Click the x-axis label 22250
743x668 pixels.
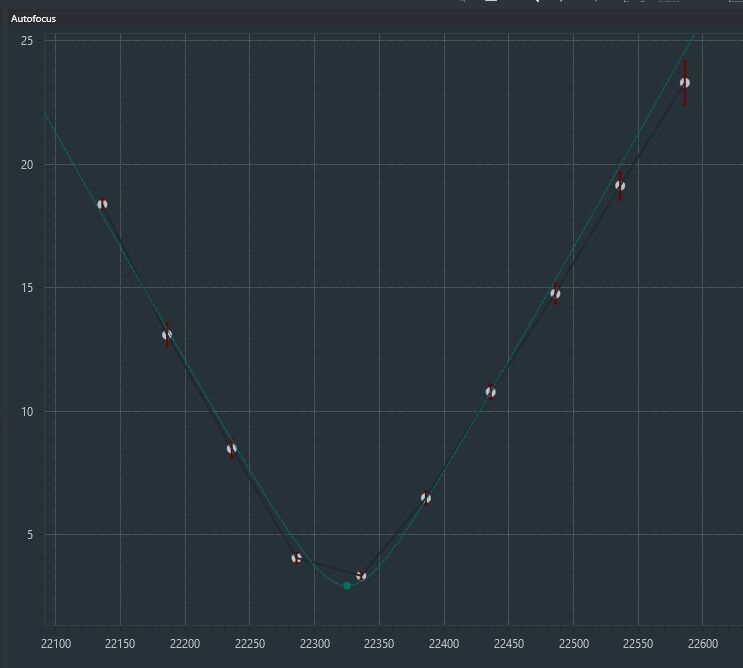(x=250, y=644)
